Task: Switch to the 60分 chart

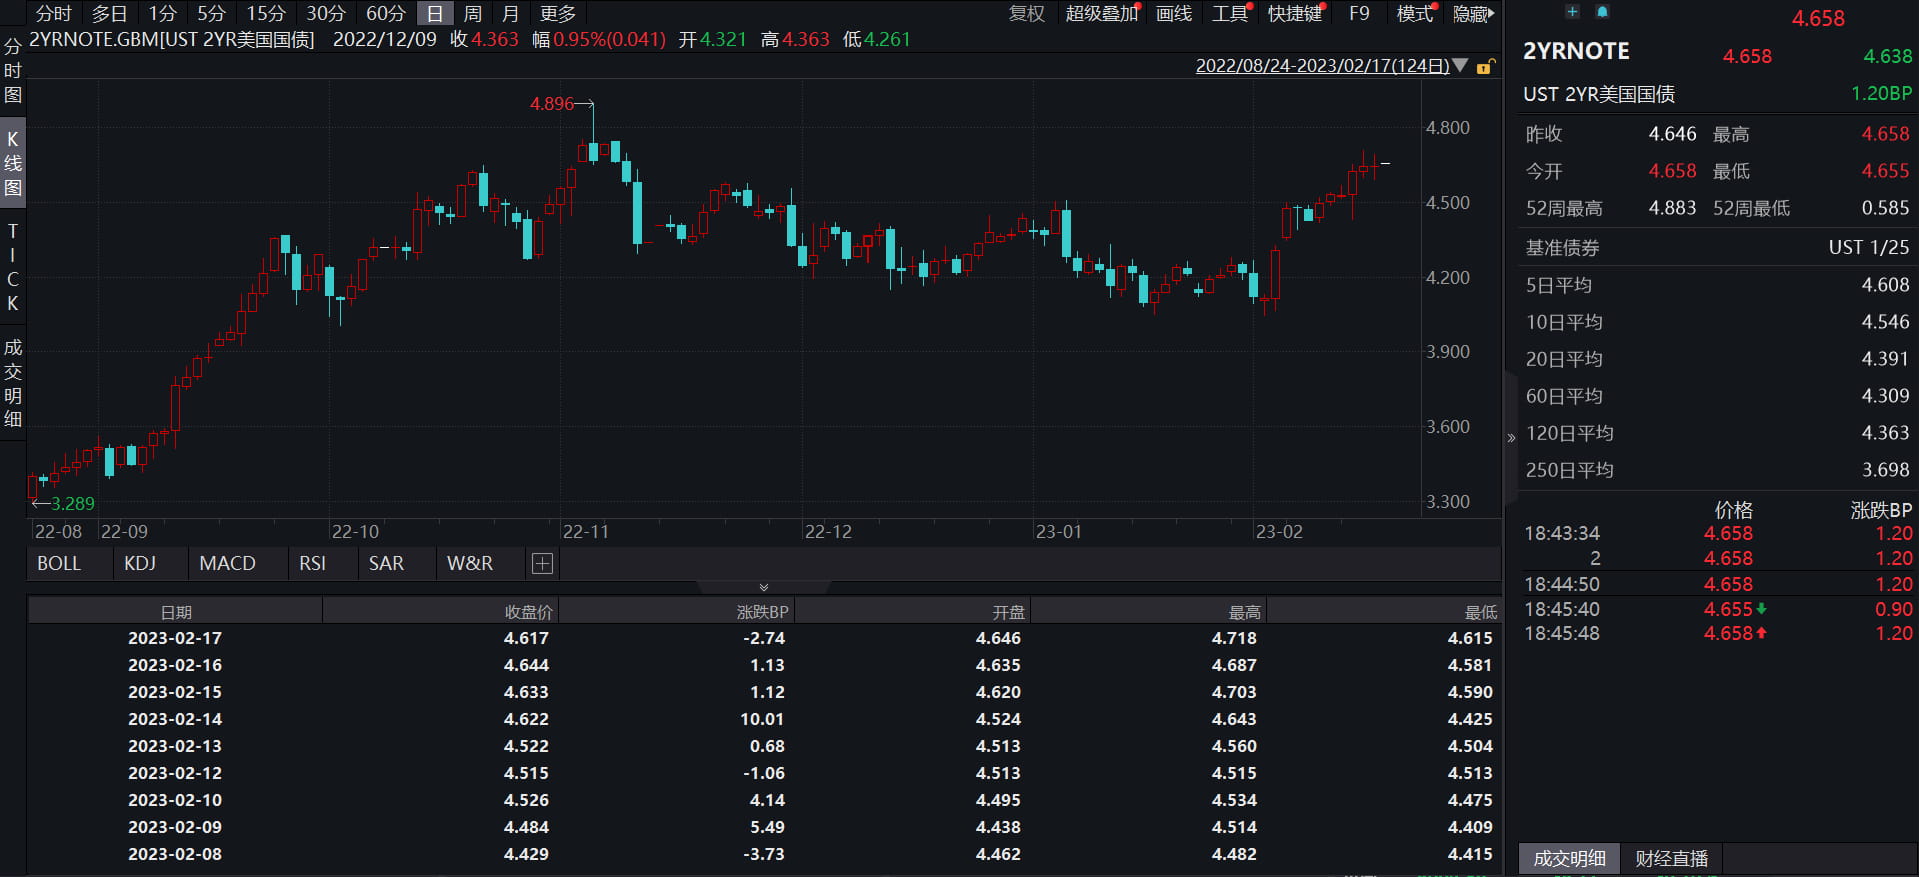Action: [385, 14]
